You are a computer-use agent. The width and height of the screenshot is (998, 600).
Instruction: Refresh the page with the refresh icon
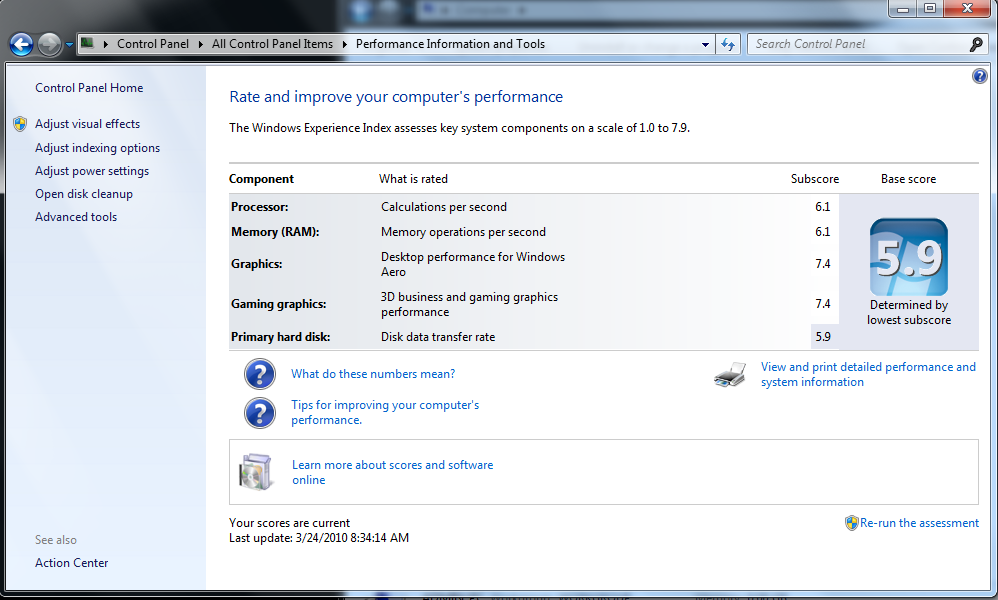click(x=728, y=45)
